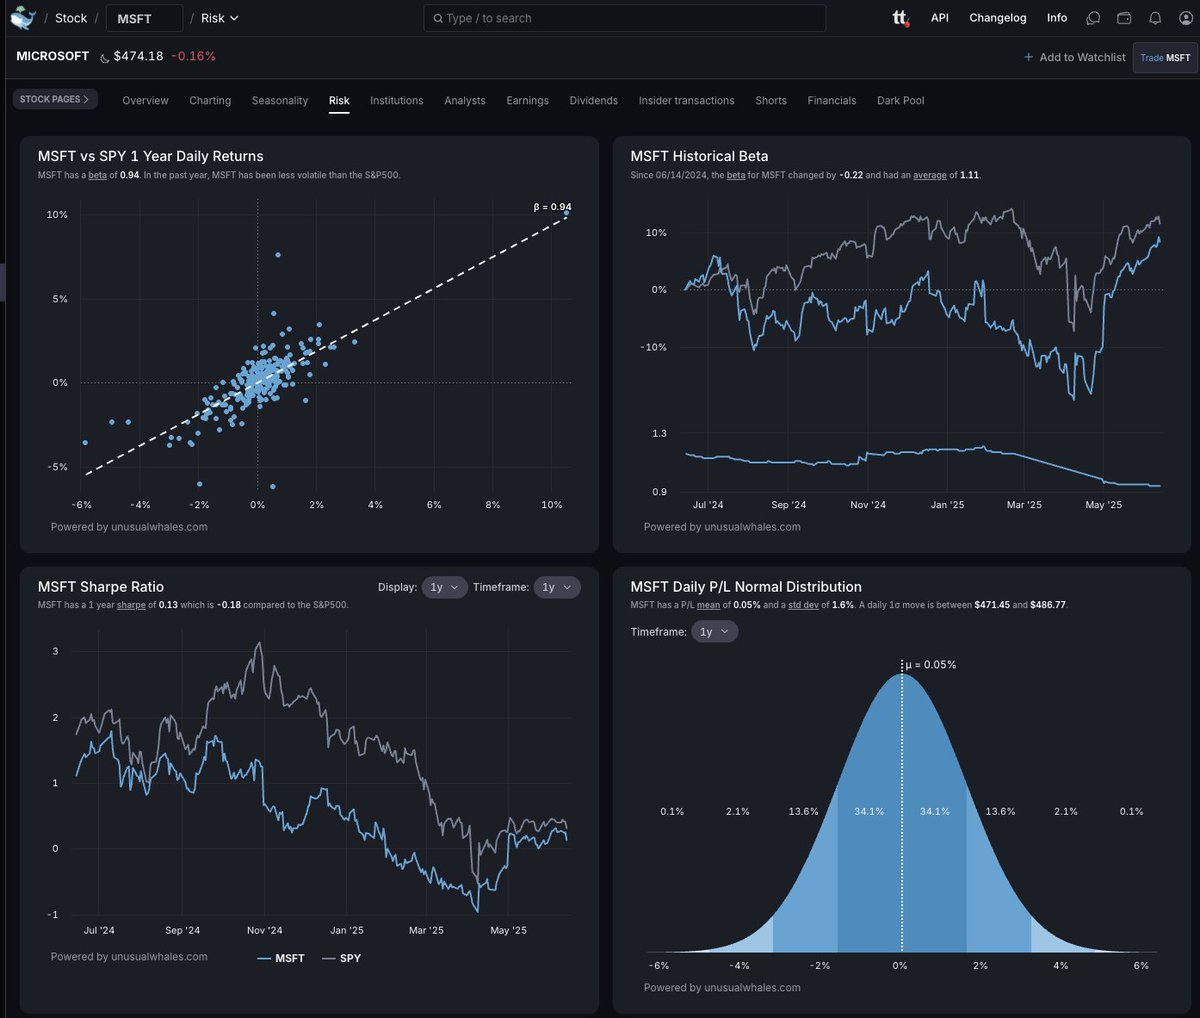Click Add to Watchlist
Screen dimensions: 1200x1018
(1074, 57)
